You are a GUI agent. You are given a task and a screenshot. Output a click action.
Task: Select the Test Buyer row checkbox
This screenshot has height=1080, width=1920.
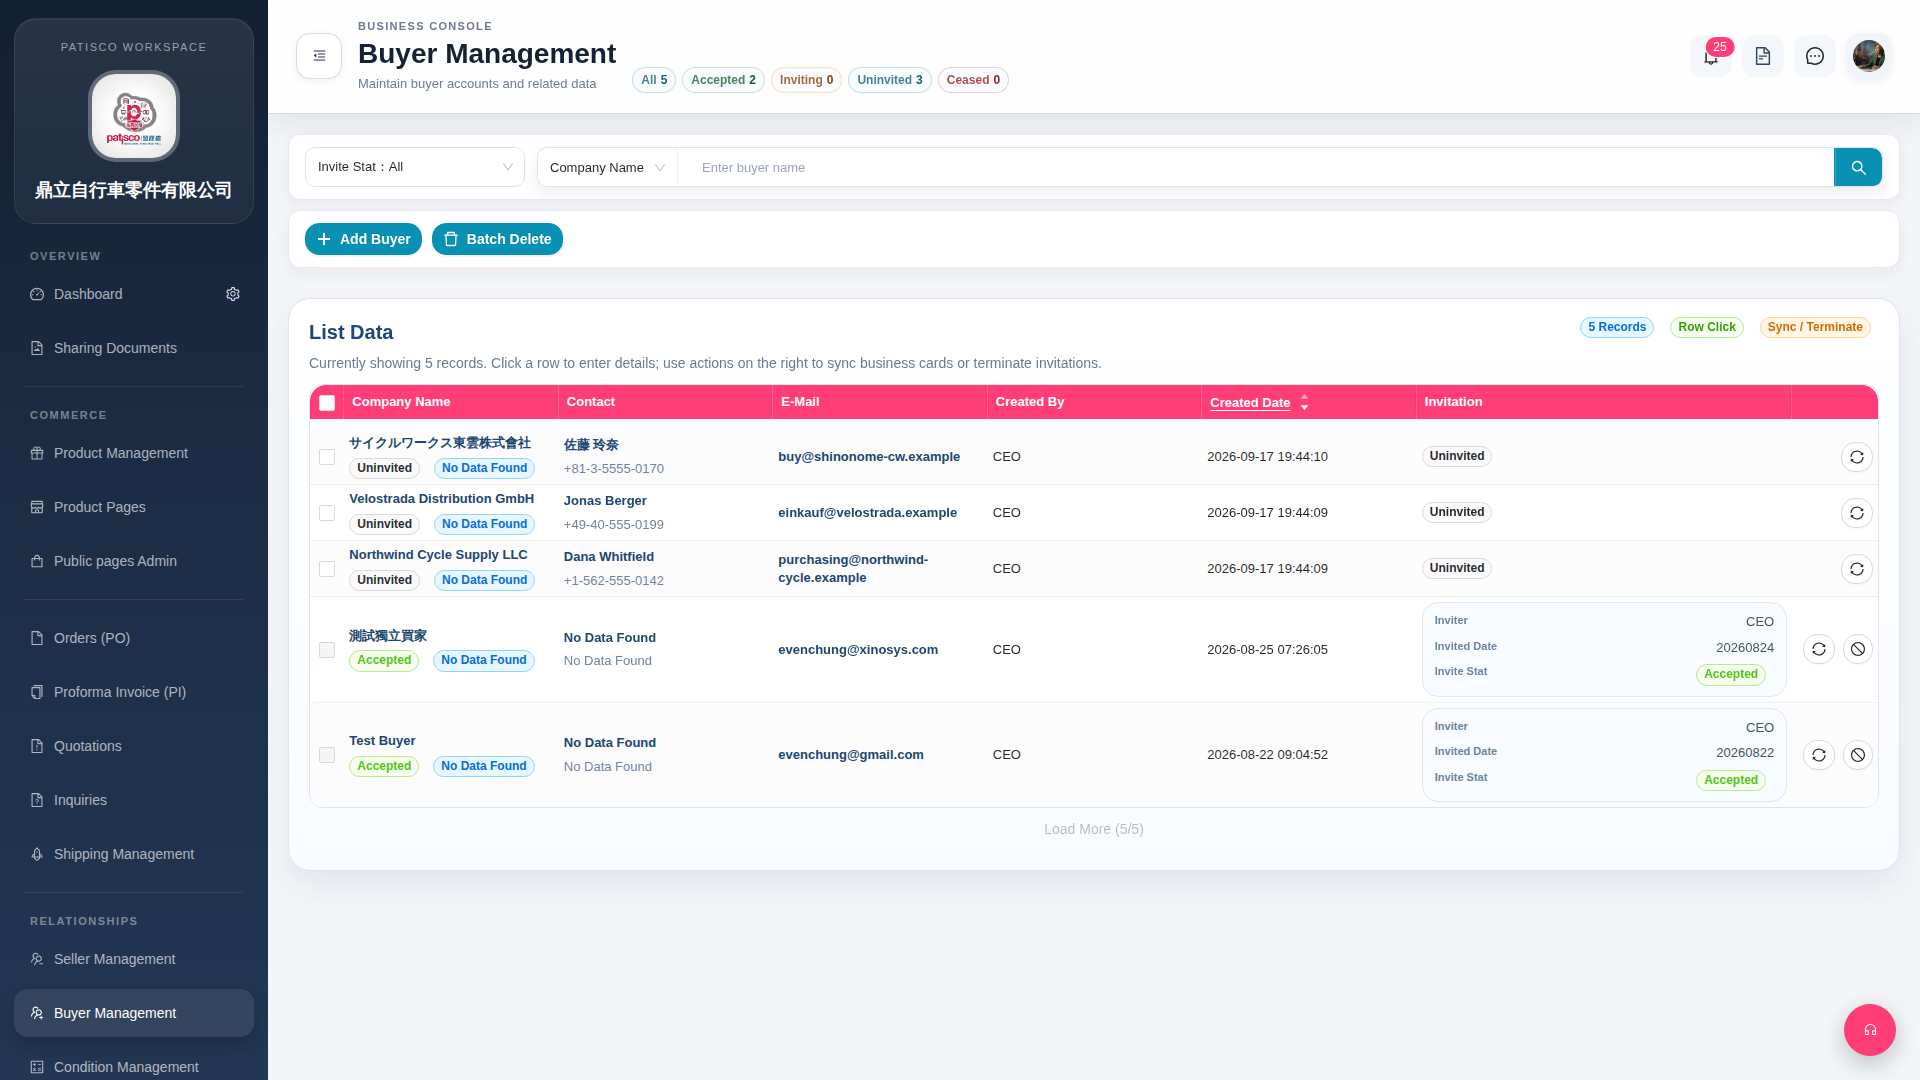coord(327,755)
